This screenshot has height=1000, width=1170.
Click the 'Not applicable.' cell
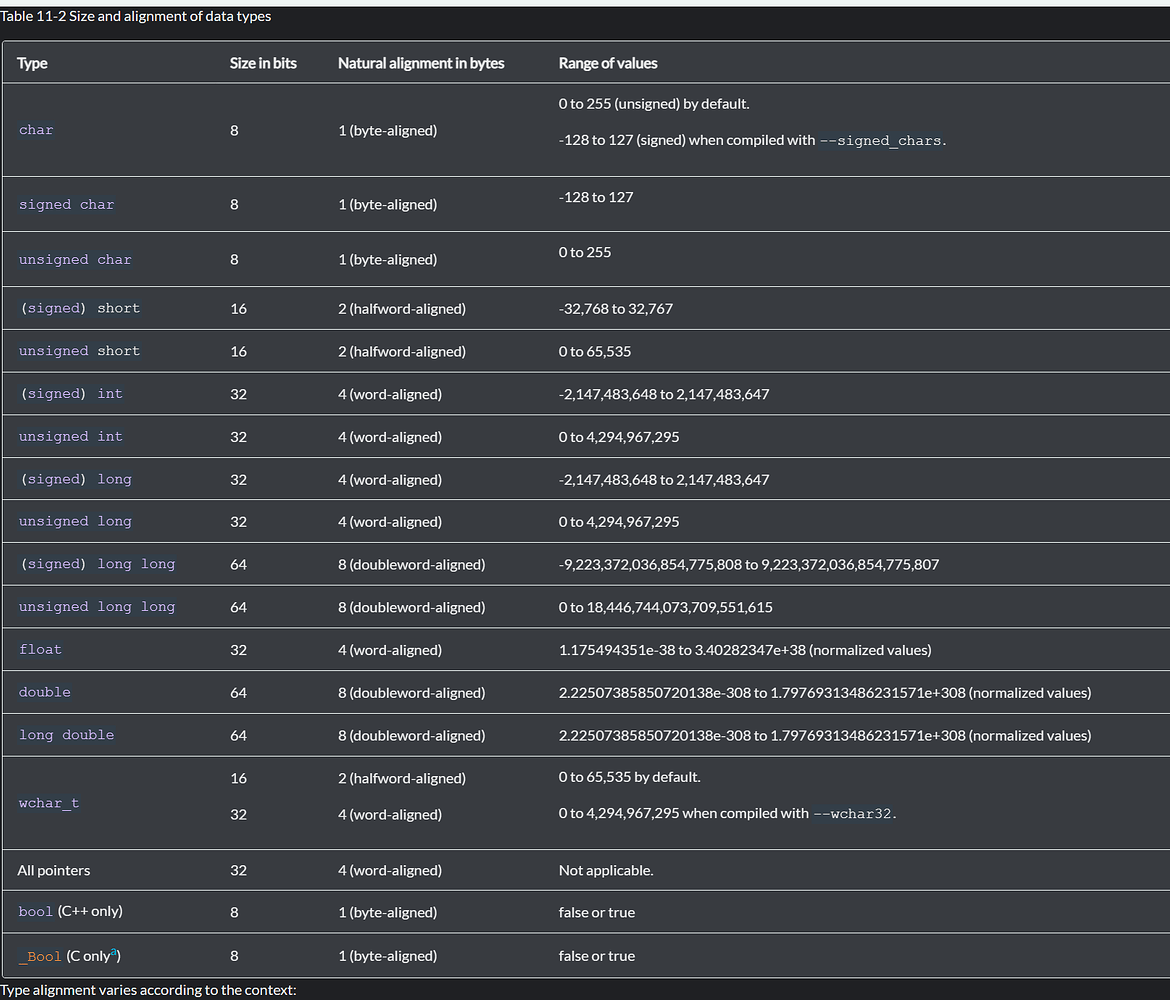[606, 871]
